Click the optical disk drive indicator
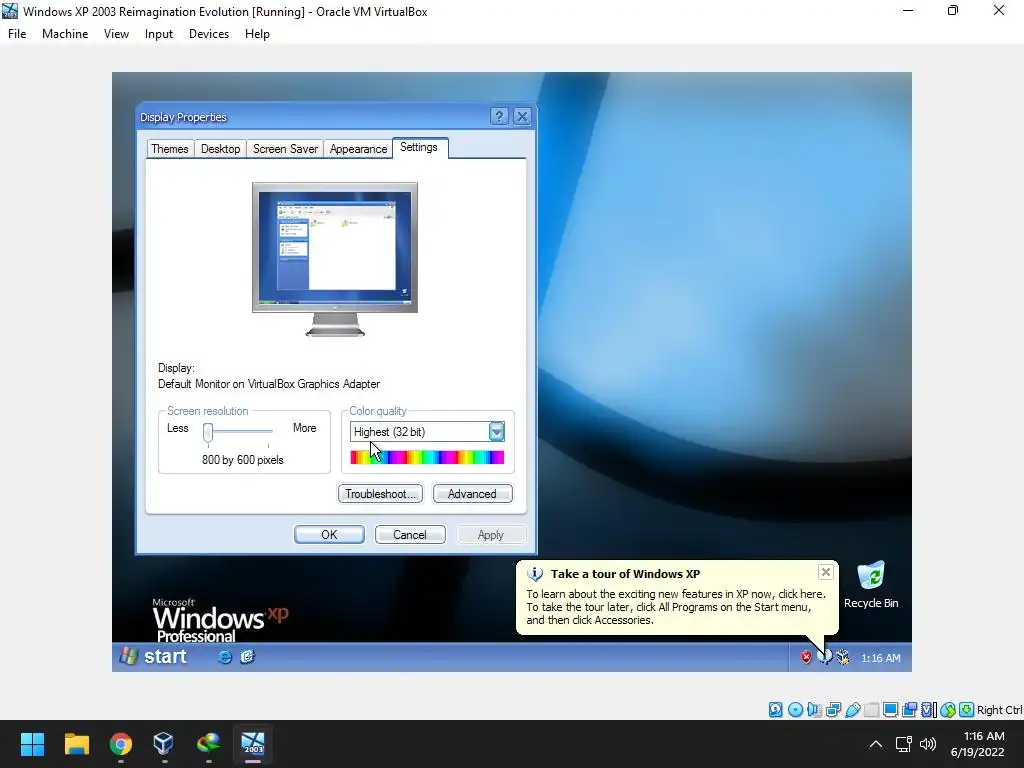The image size is (1024, 768). (795, 710)
